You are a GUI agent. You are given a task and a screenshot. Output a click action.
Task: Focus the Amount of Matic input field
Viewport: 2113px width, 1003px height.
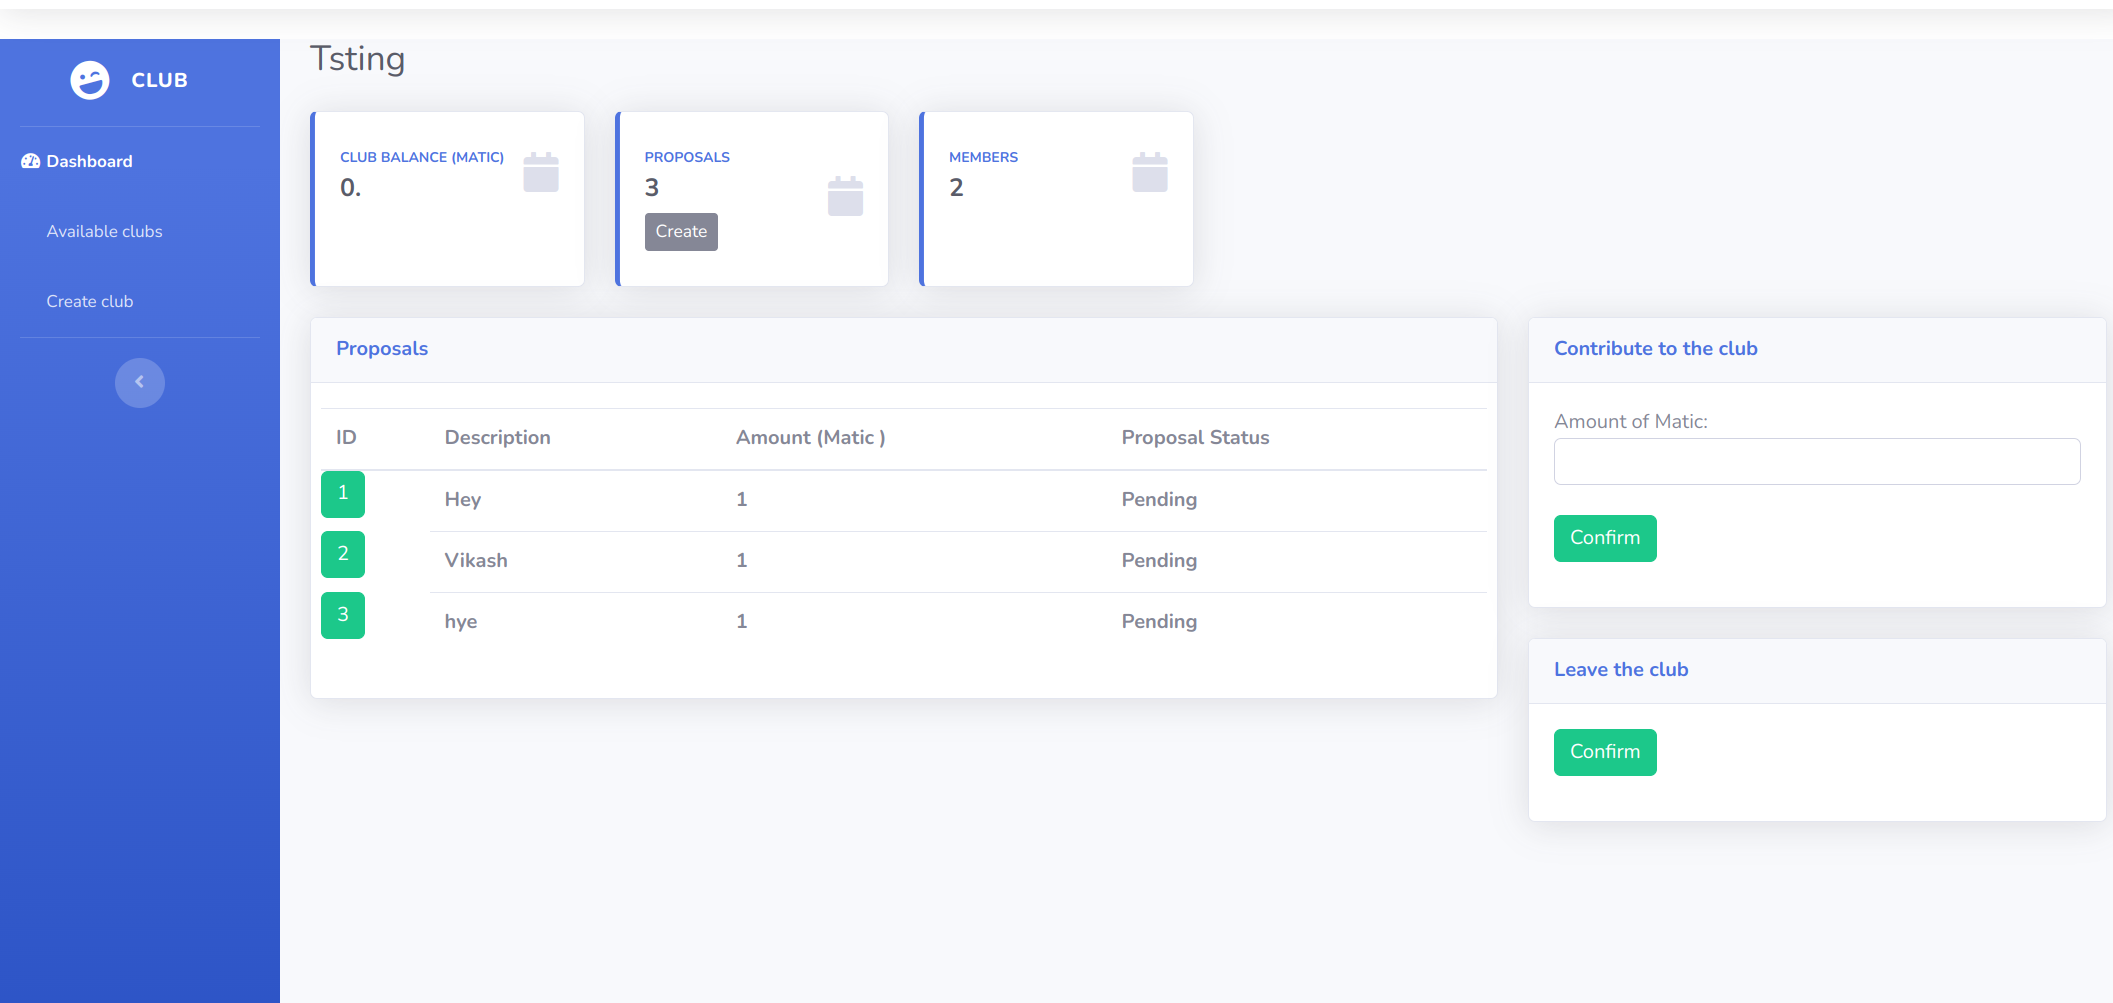1817,462
